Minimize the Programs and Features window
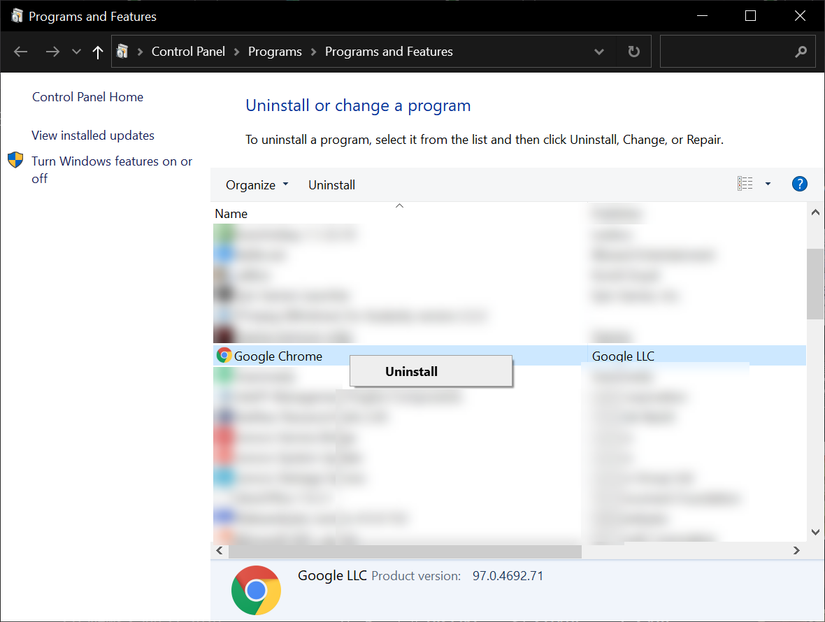Image resolution: width=825 pixels, height=622 pixels. point(702,16)
